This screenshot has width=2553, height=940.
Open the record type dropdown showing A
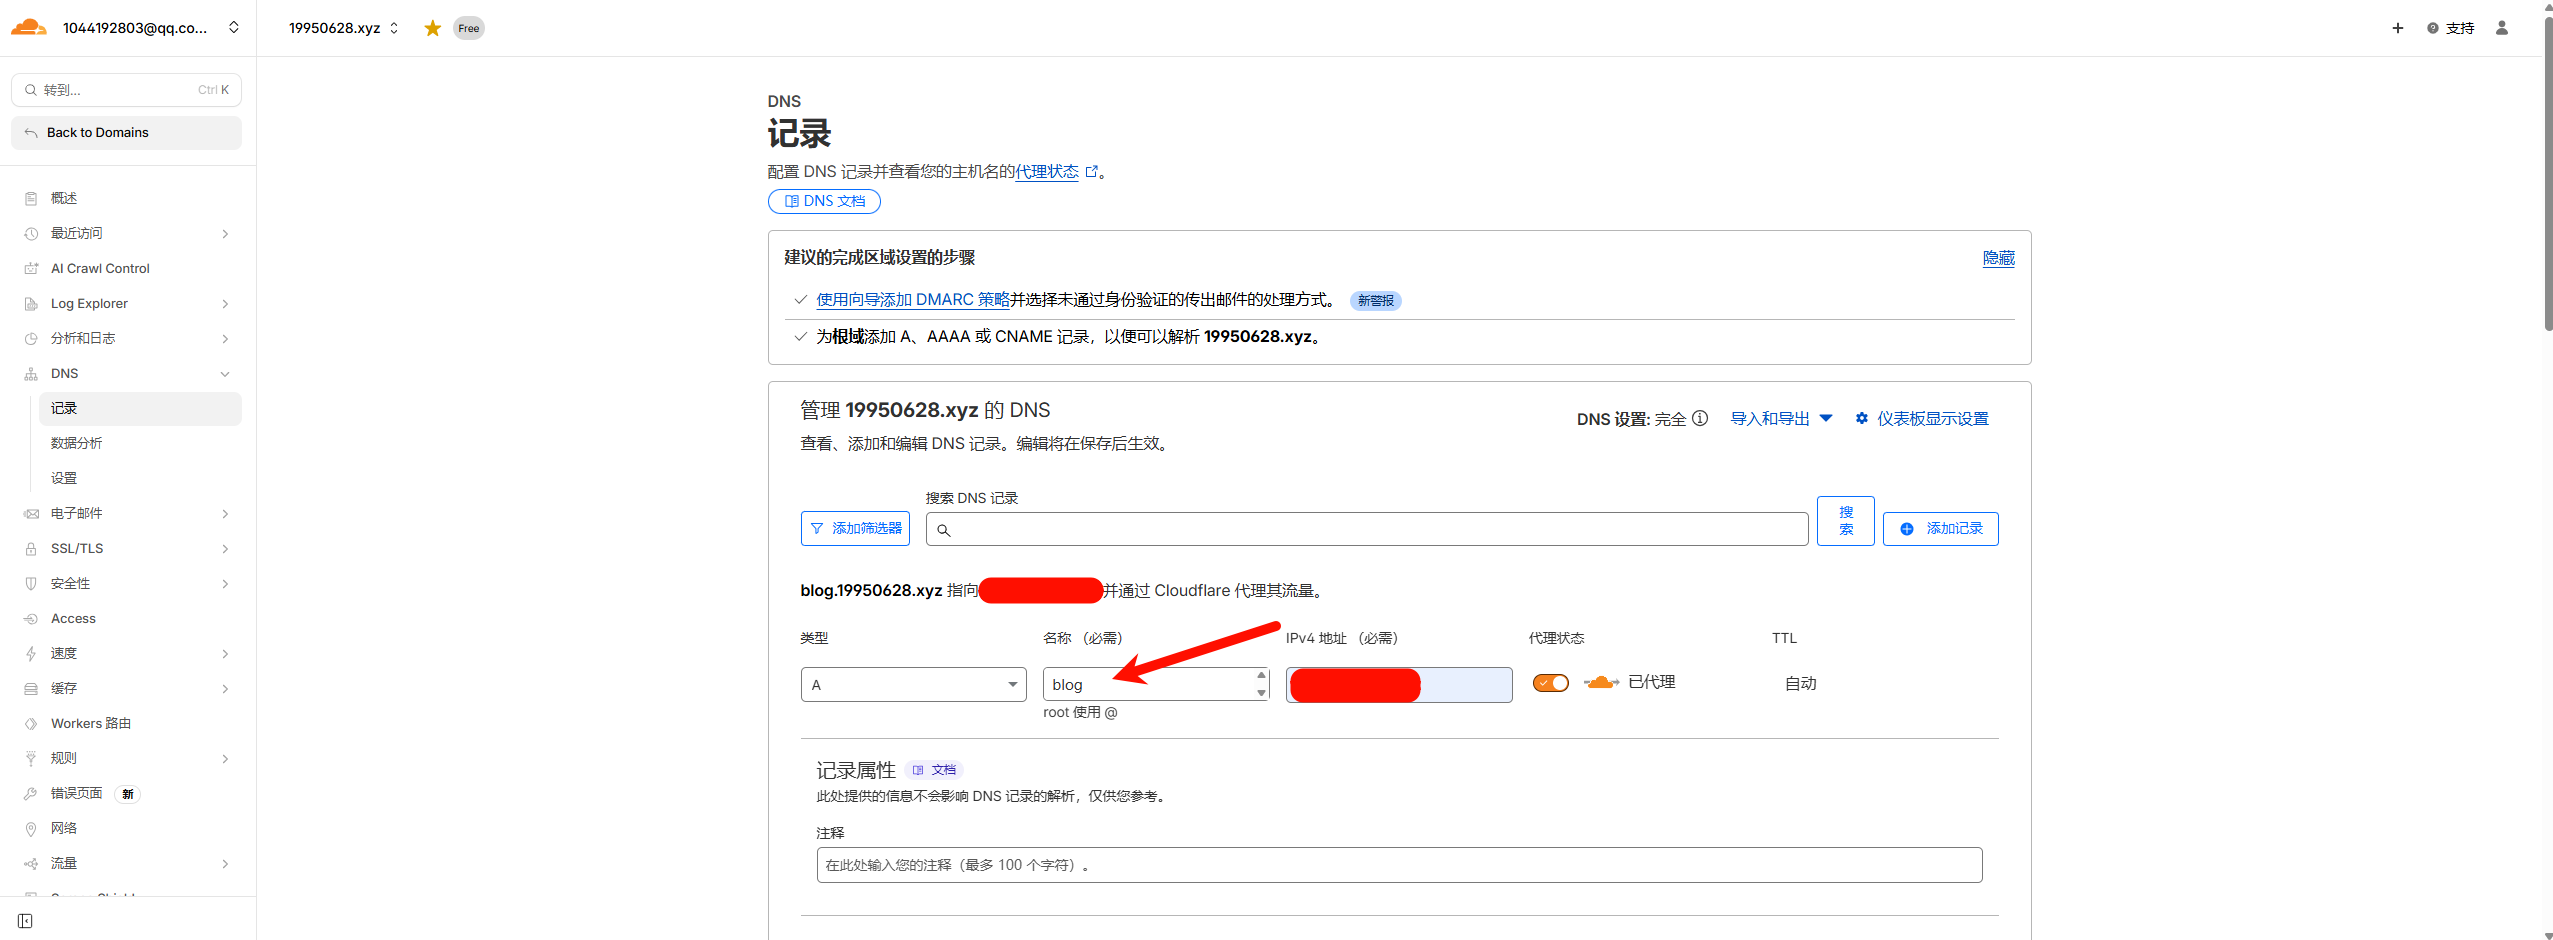click(x=912, y=684)
